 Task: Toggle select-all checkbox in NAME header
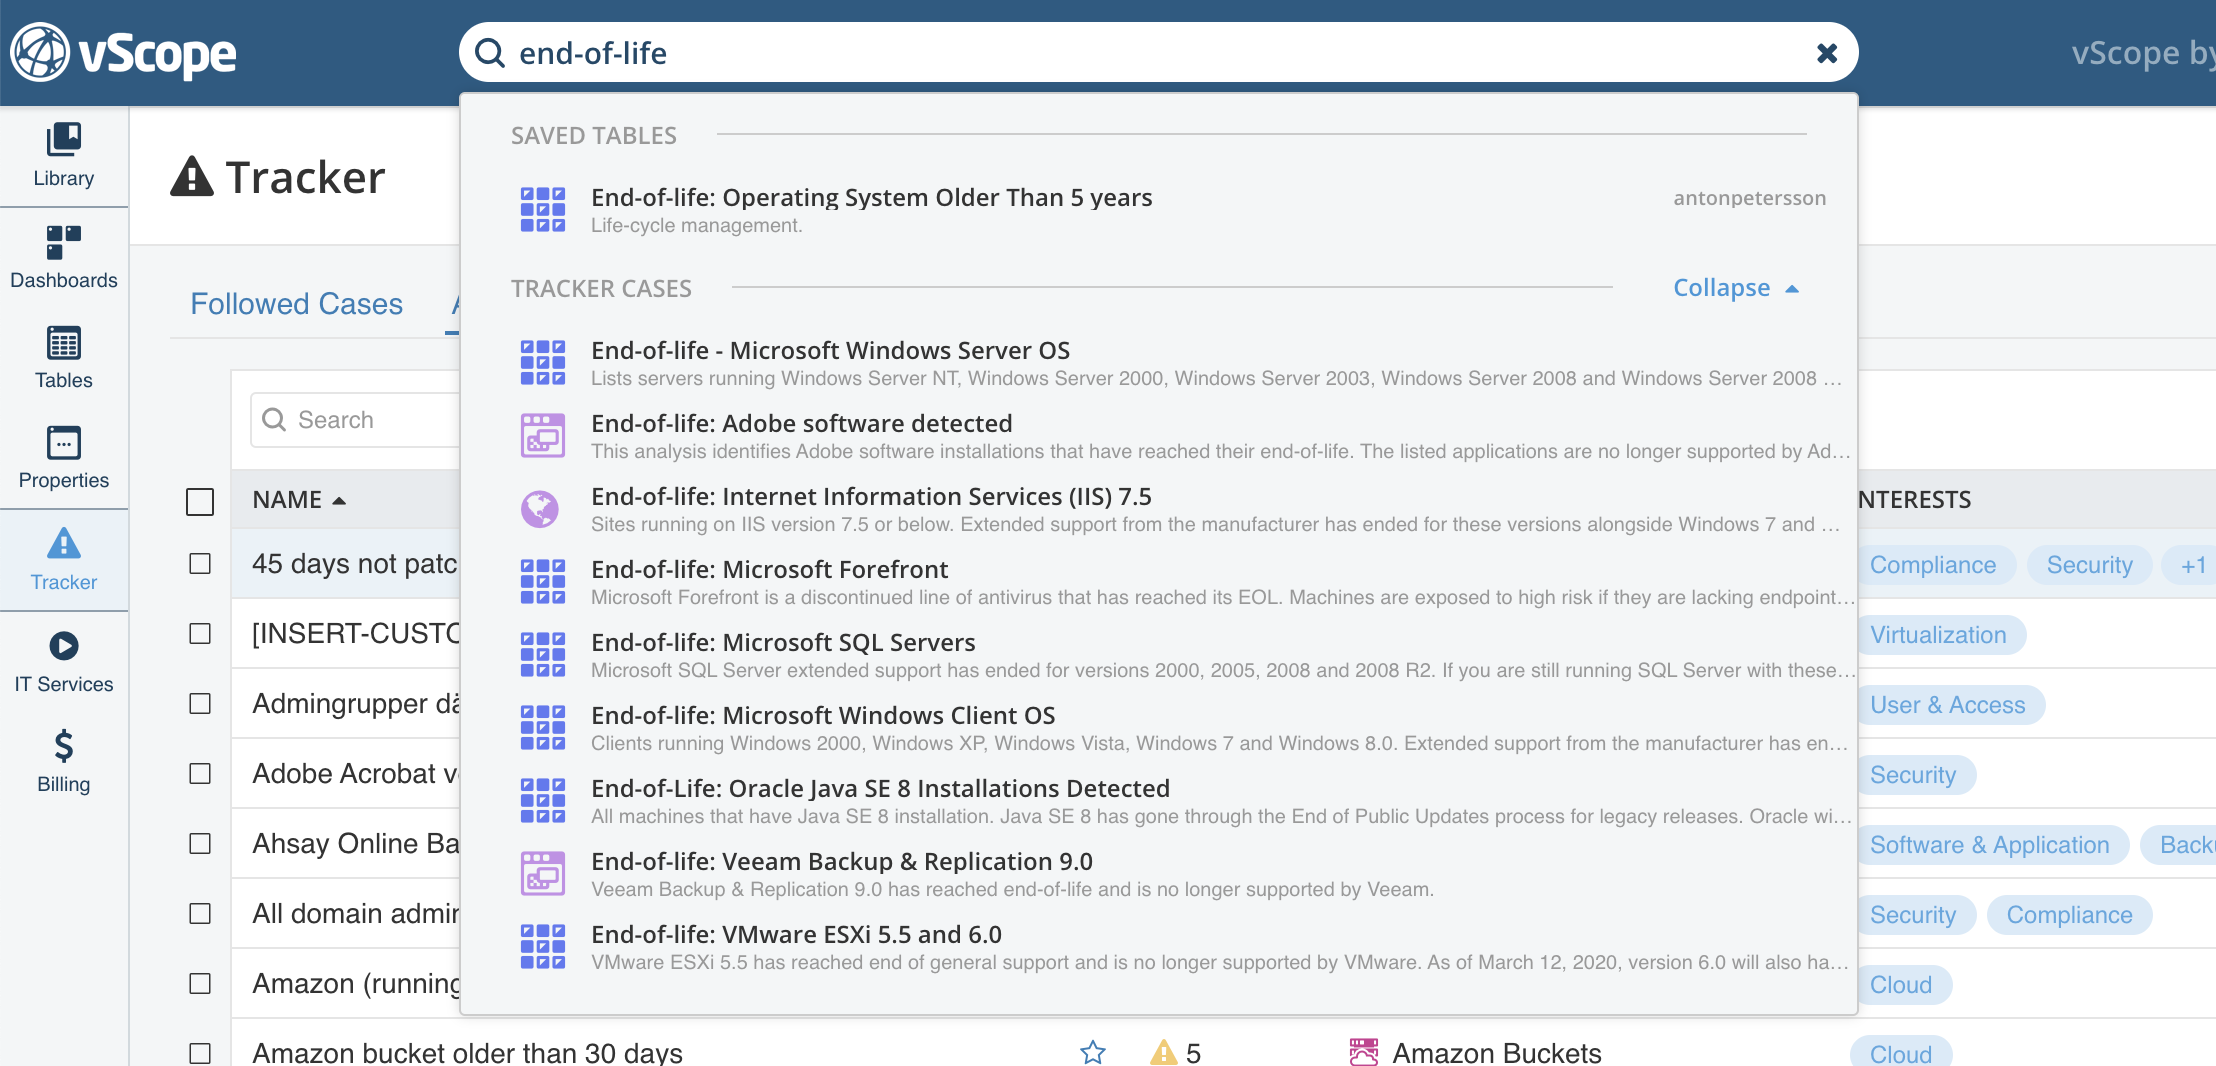[200, 501]
